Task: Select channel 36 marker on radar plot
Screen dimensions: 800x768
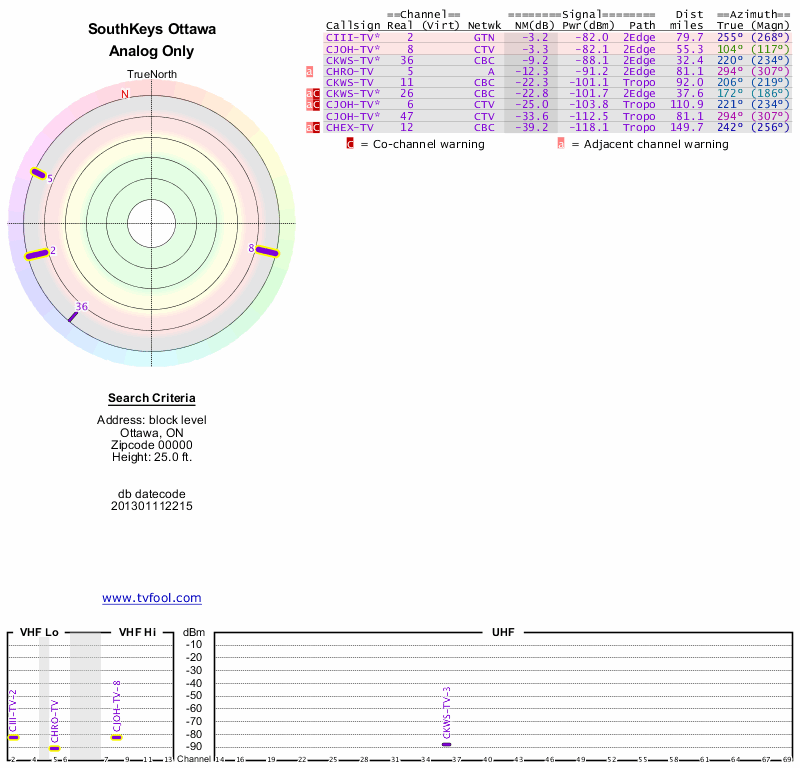Action: [x=72, y=317]
